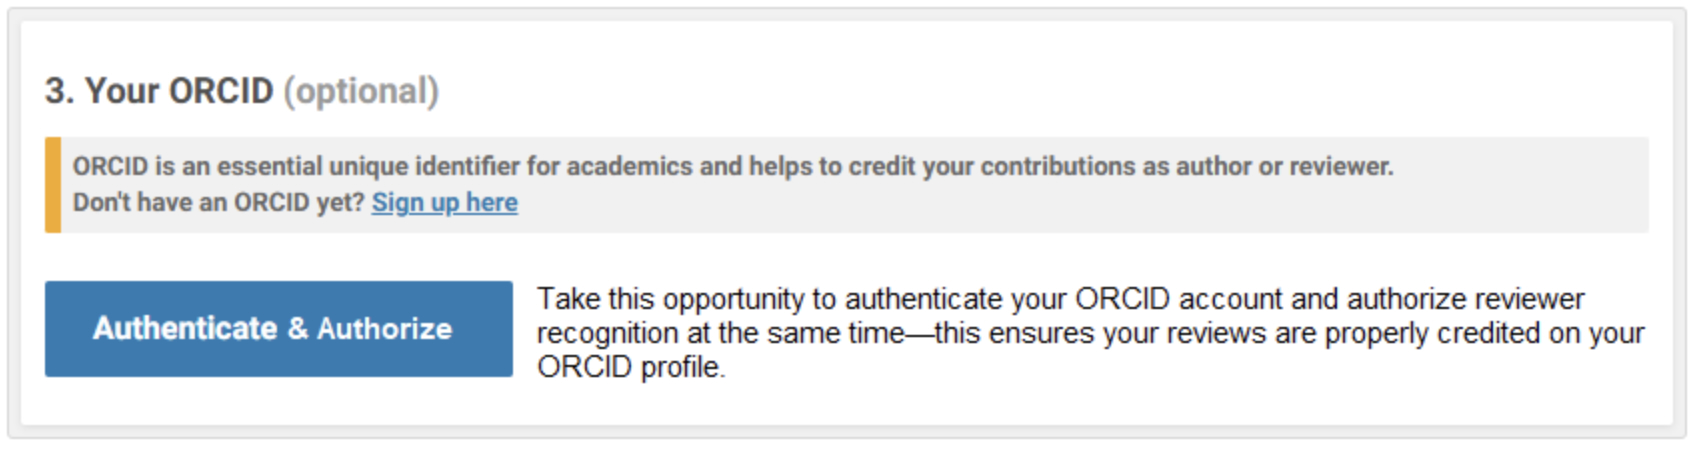
Task: Click the word 'Authorize' on the blue button
Action: [x=384, y=328]
